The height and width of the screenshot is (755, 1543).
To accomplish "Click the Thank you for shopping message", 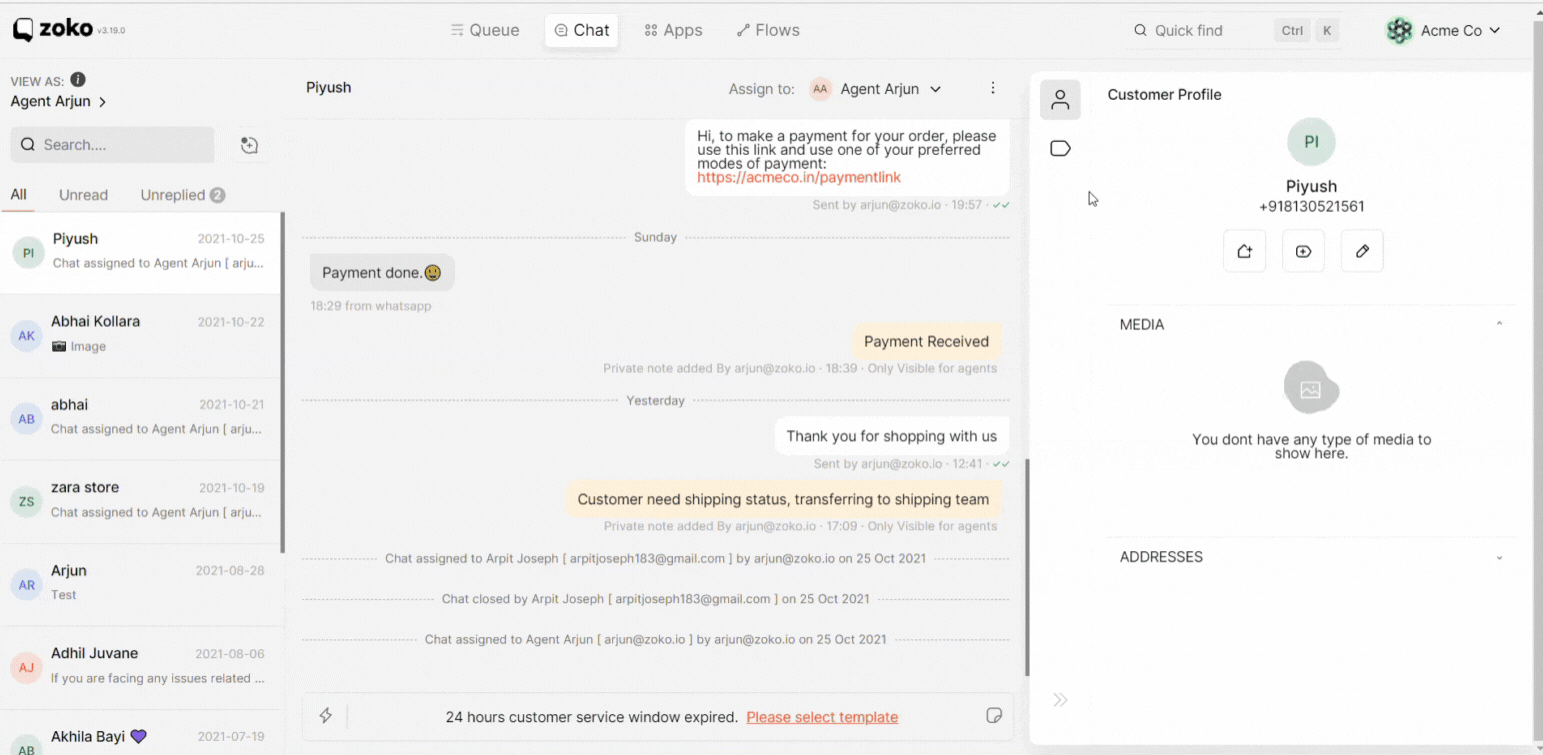I will coord(891,436).
